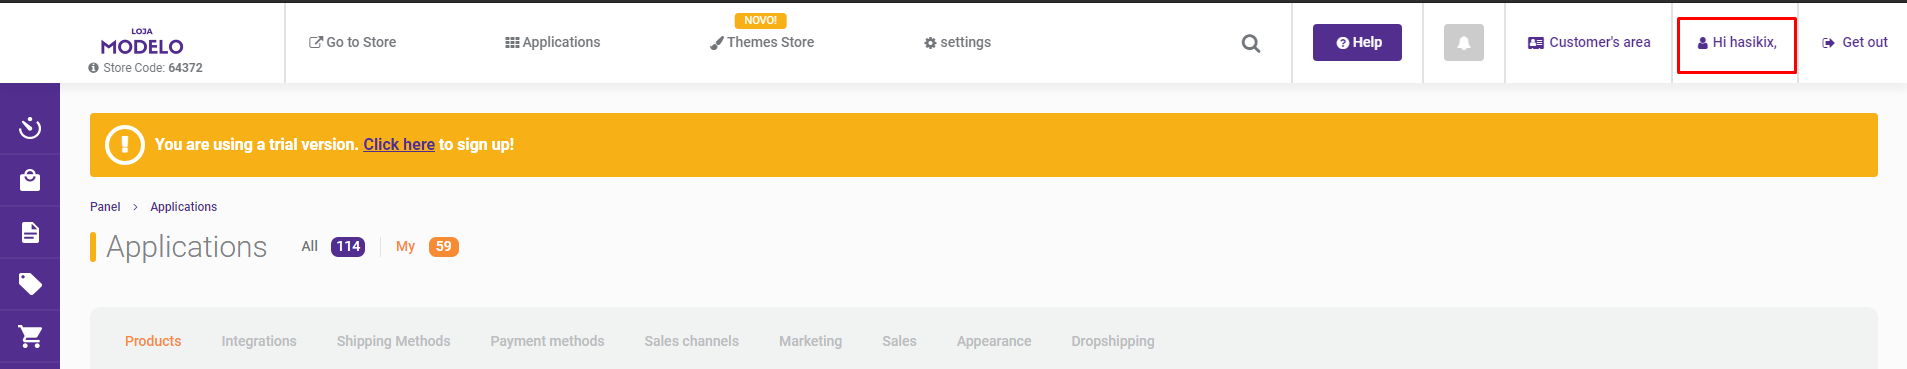The image size is (1907, 369).
Task: Open the document page sidebar icon
Action: pos(30,232)
